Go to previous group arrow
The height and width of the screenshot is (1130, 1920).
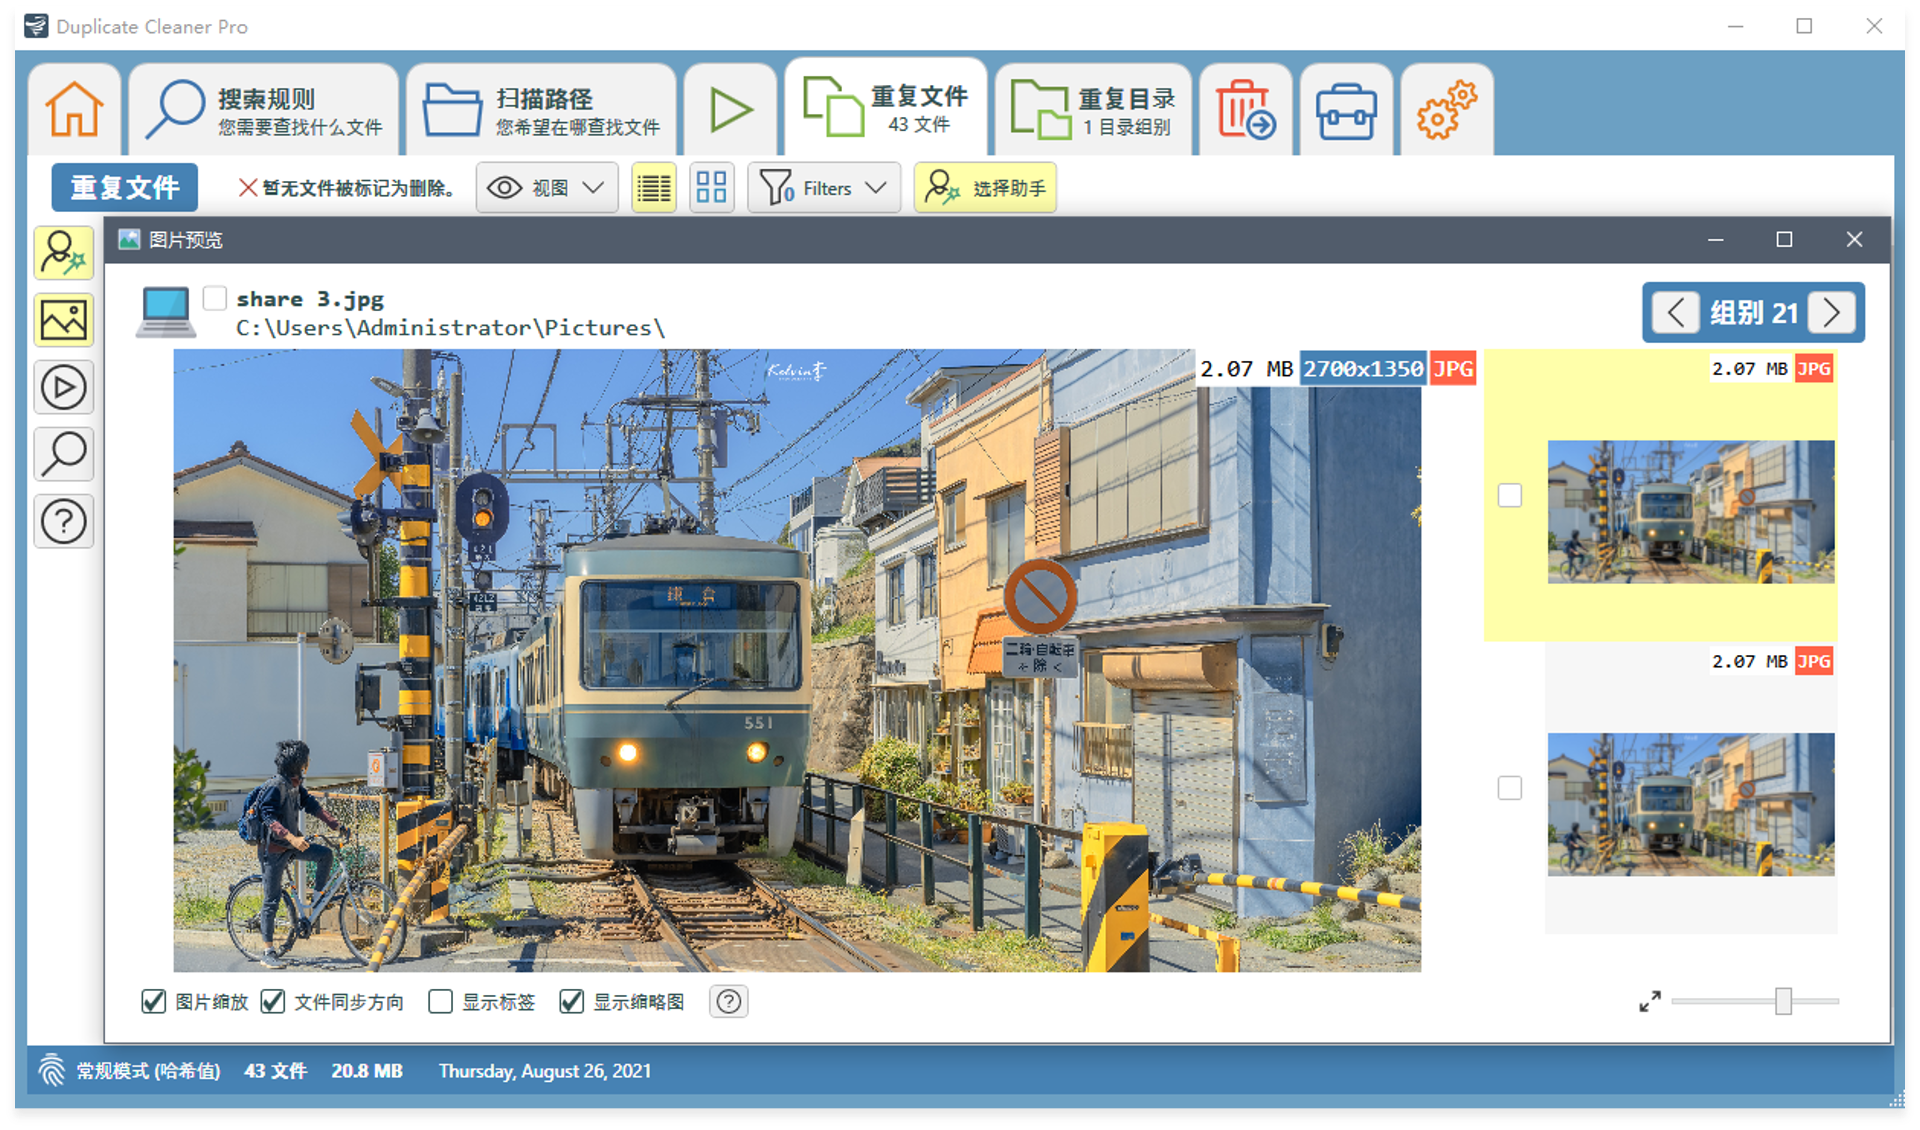coord(1676,312)
